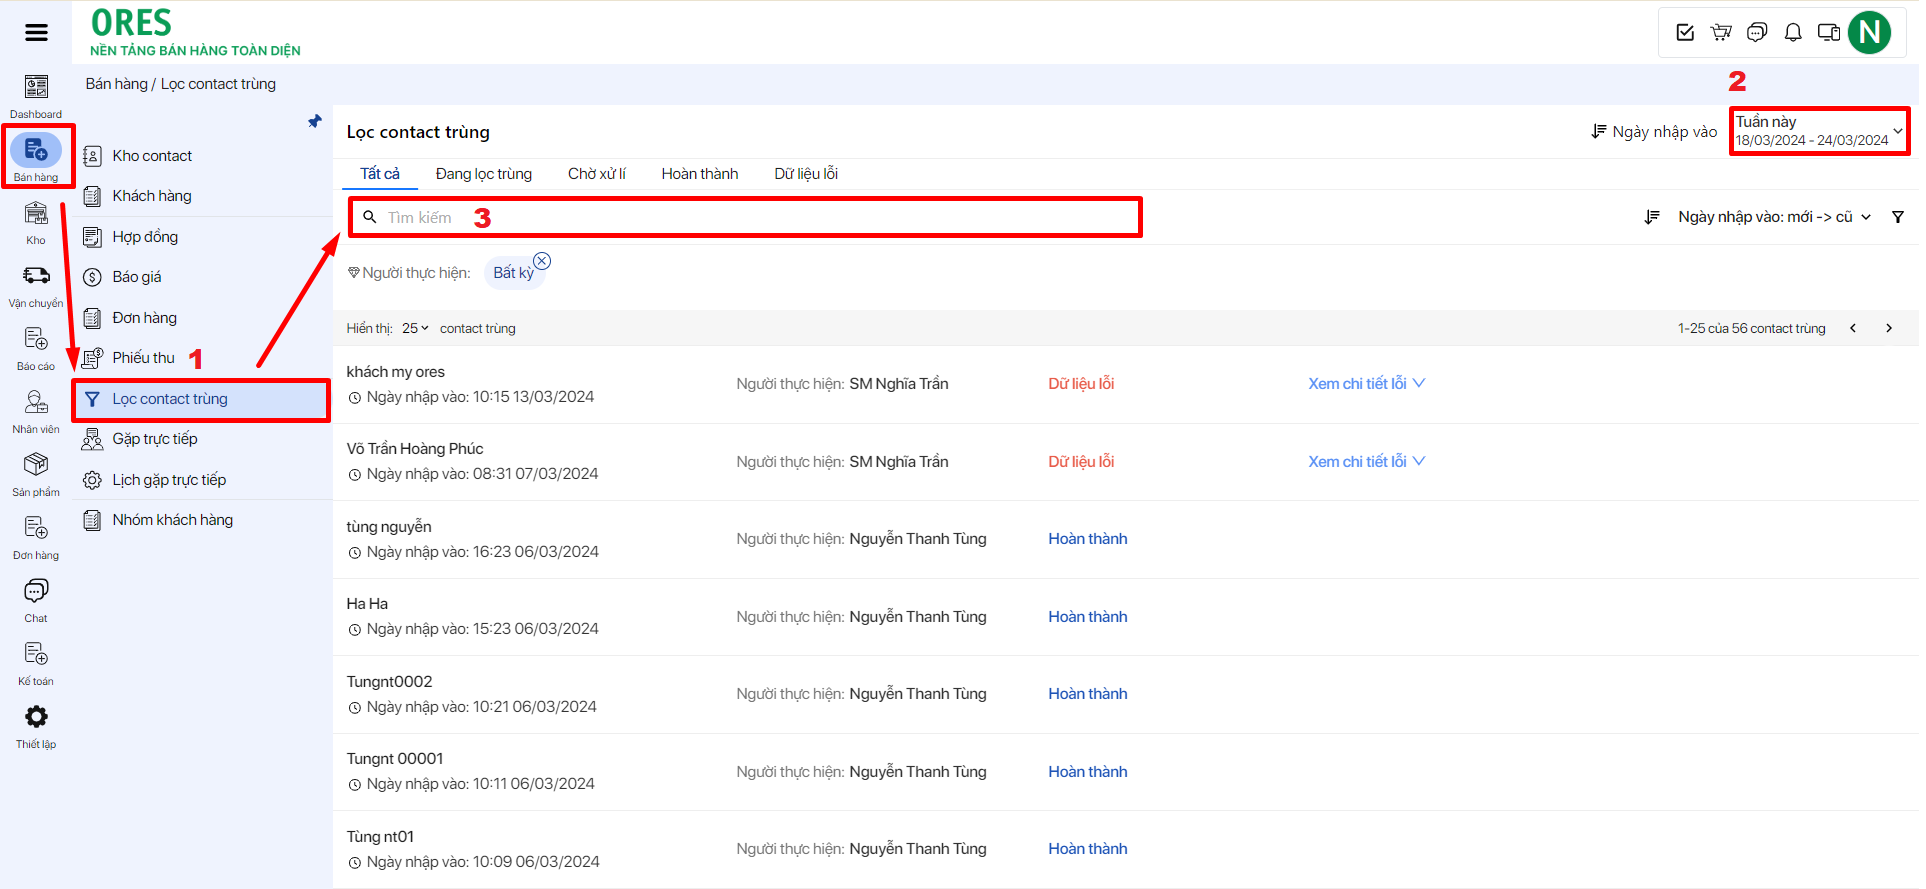
Task: Expand the Ngày nhập vào sort dropdown
Action: coord(1773,217)
